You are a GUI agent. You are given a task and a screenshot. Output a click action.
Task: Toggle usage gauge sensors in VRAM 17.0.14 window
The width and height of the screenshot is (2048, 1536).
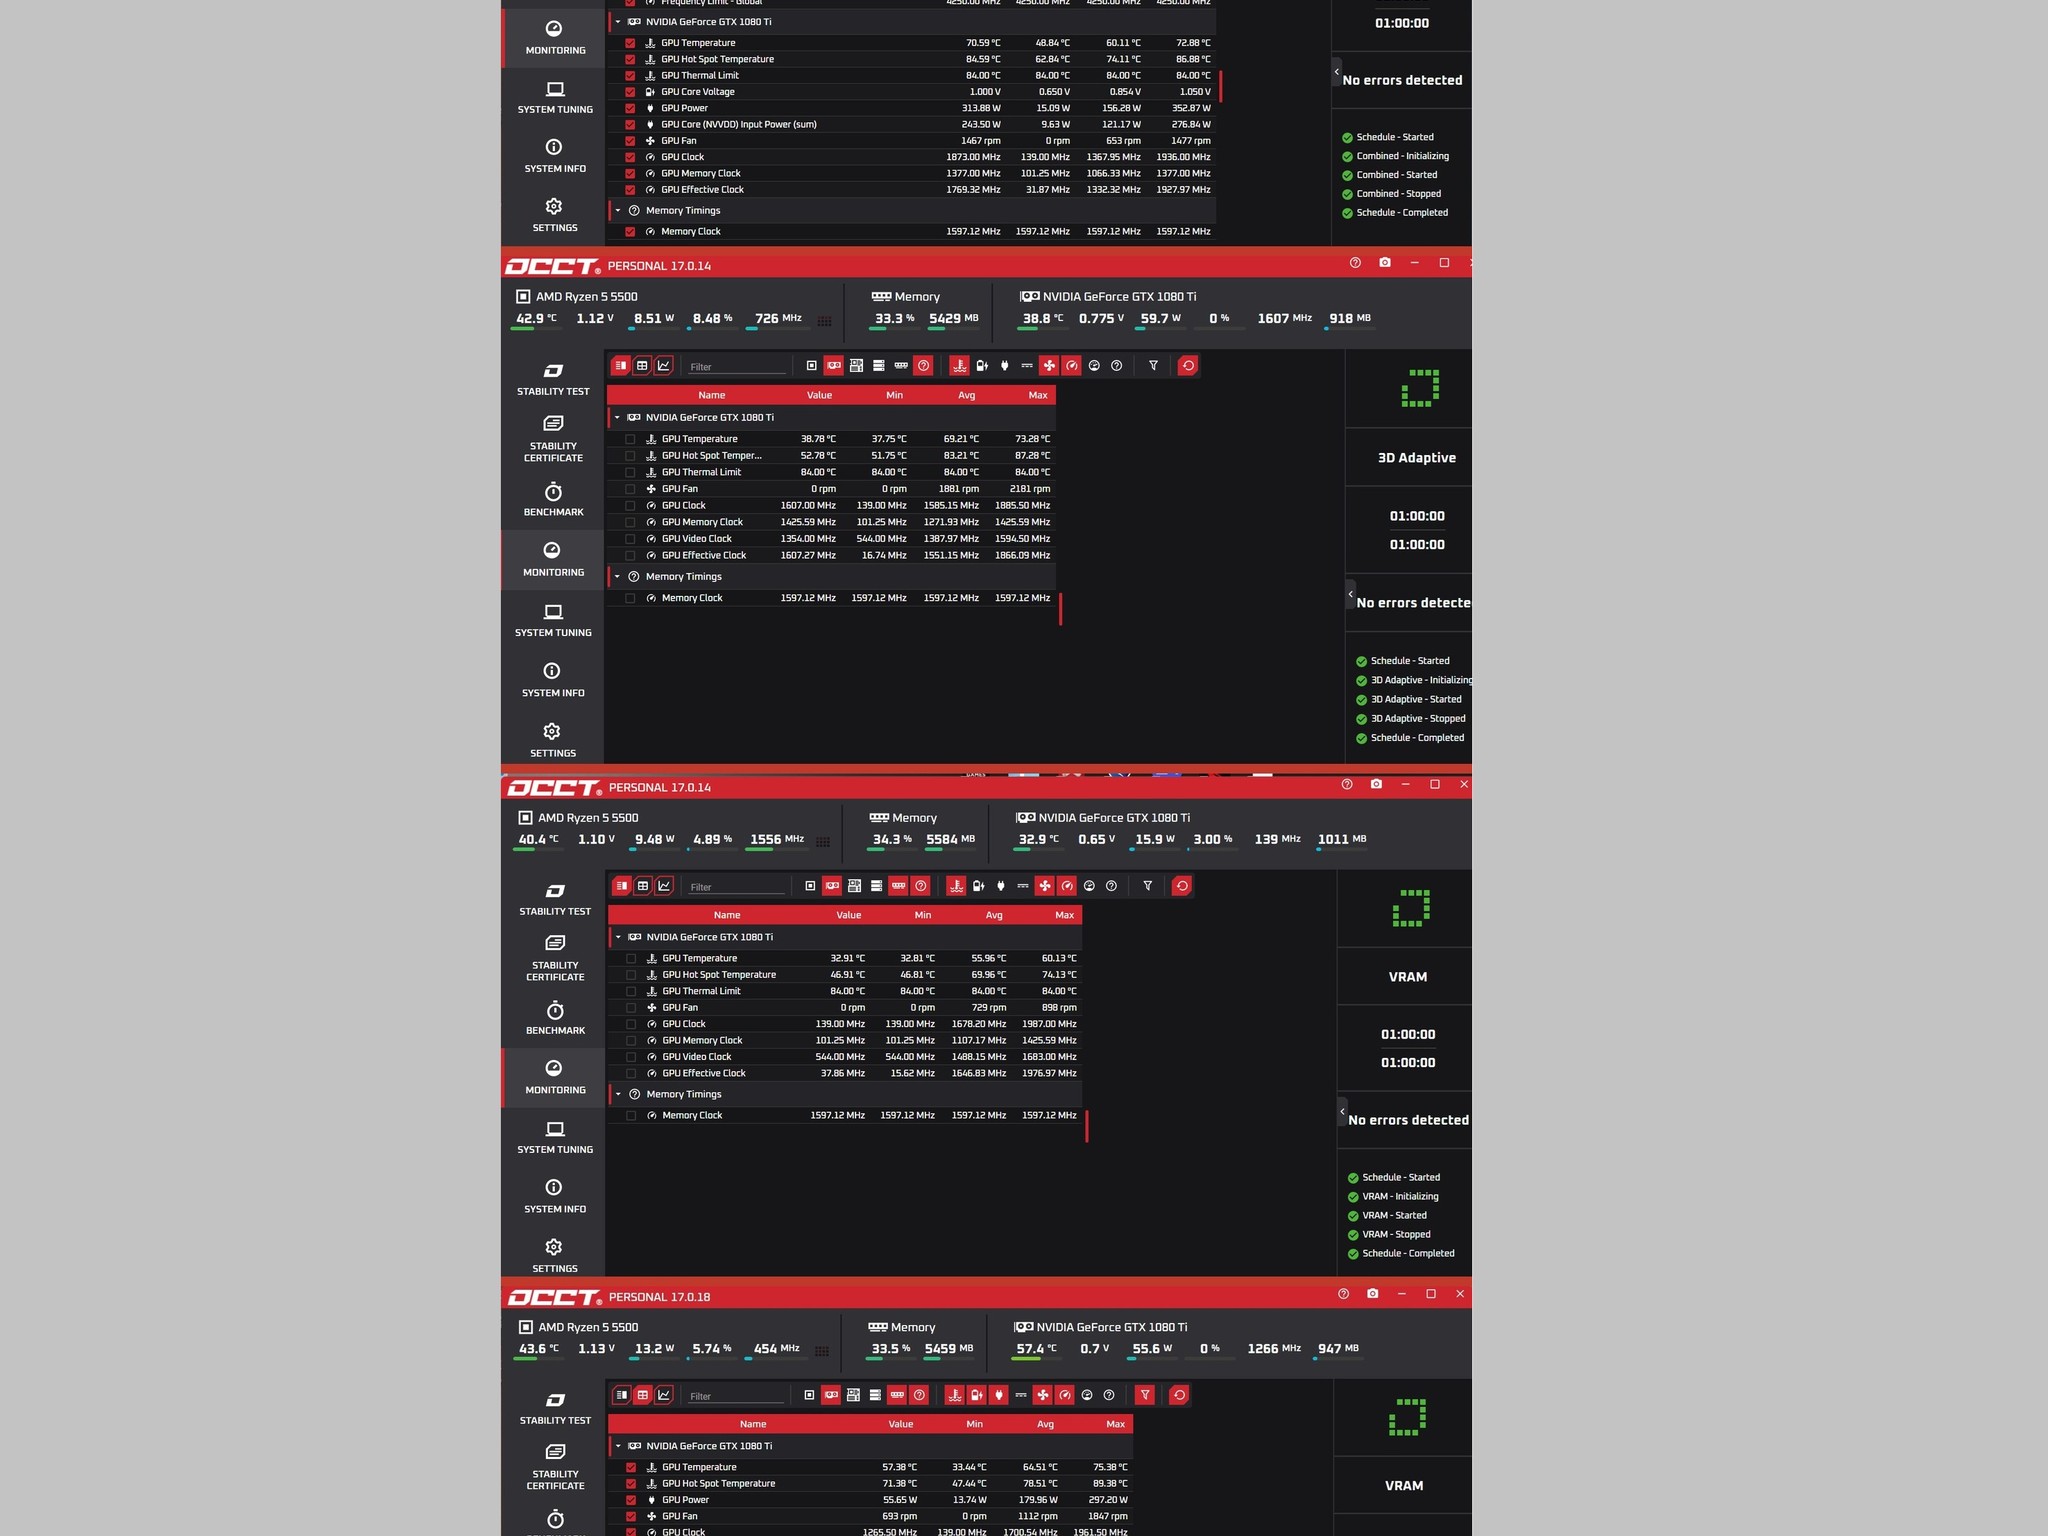[x=1089, y=886]
